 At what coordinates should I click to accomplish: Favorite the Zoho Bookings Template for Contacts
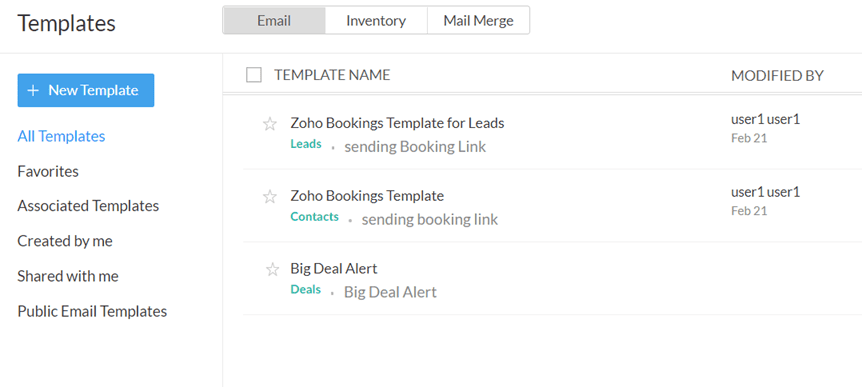coord(269,196)
